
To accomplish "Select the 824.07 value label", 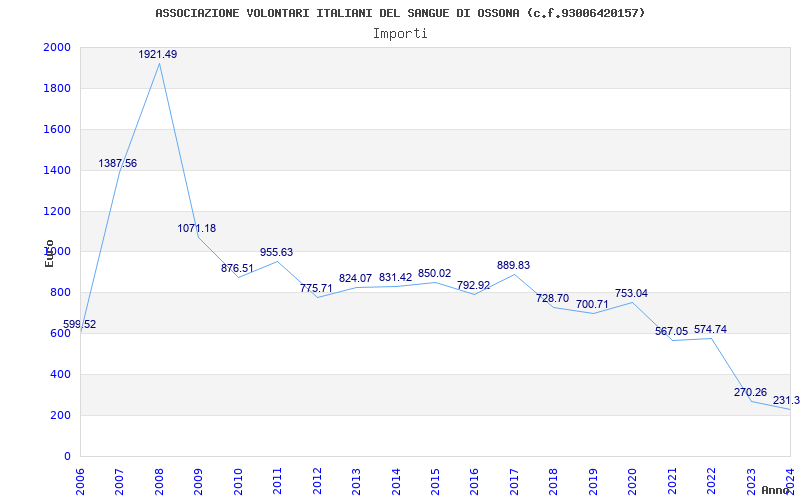I will coord(356,279).
